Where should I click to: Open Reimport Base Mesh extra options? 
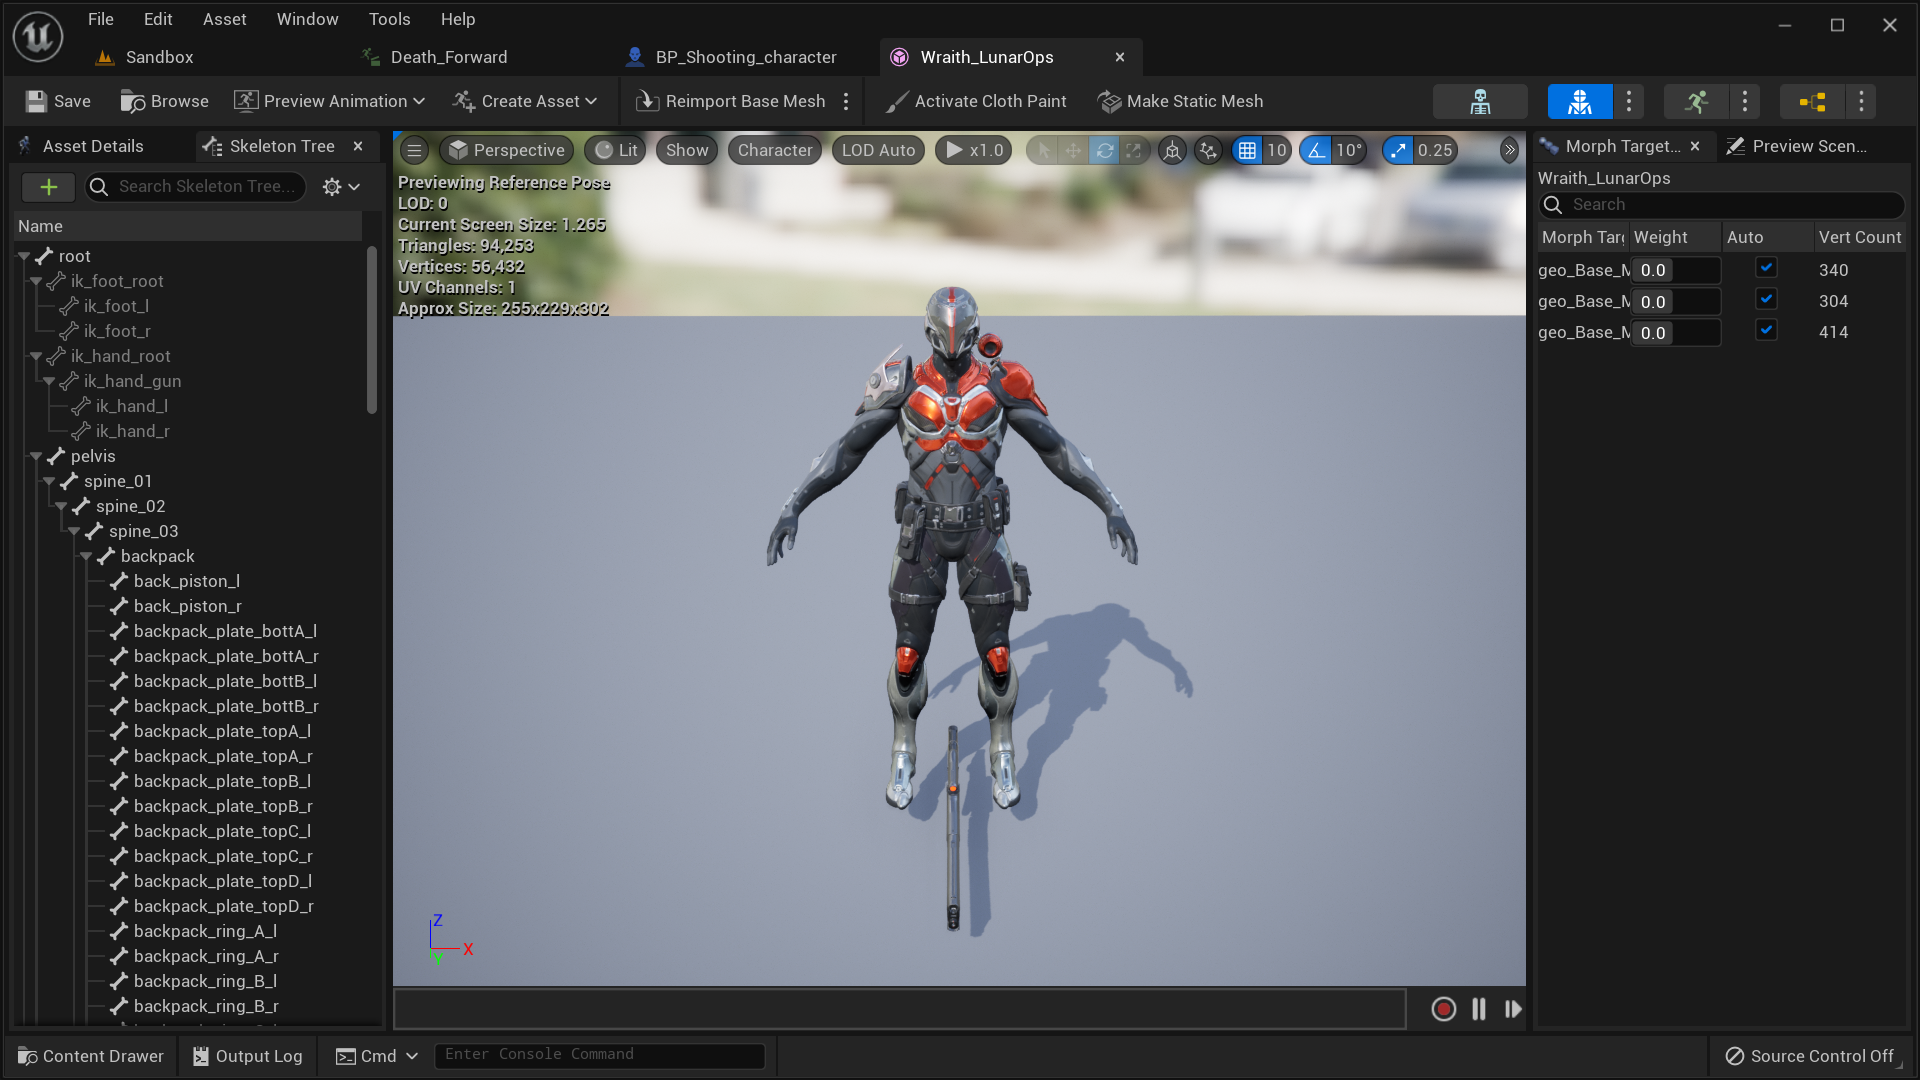click(x=846, y=101)
